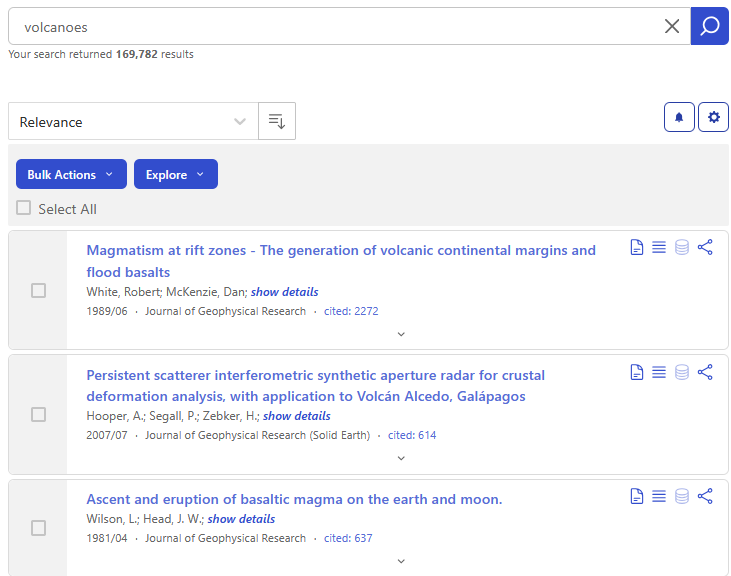Open the cited: 614 link
The image size is (731, 576).
tap(412, 435)
